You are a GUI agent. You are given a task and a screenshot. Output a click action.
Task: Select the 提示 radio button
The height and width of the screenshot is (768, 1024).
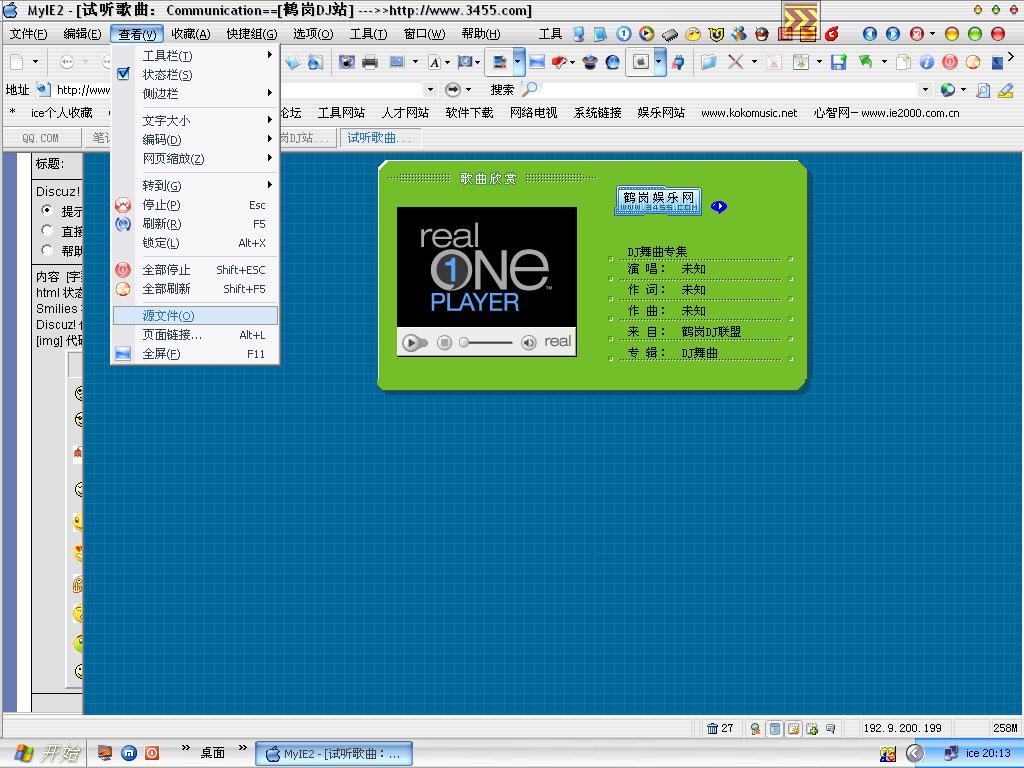[x=47, y=210]
